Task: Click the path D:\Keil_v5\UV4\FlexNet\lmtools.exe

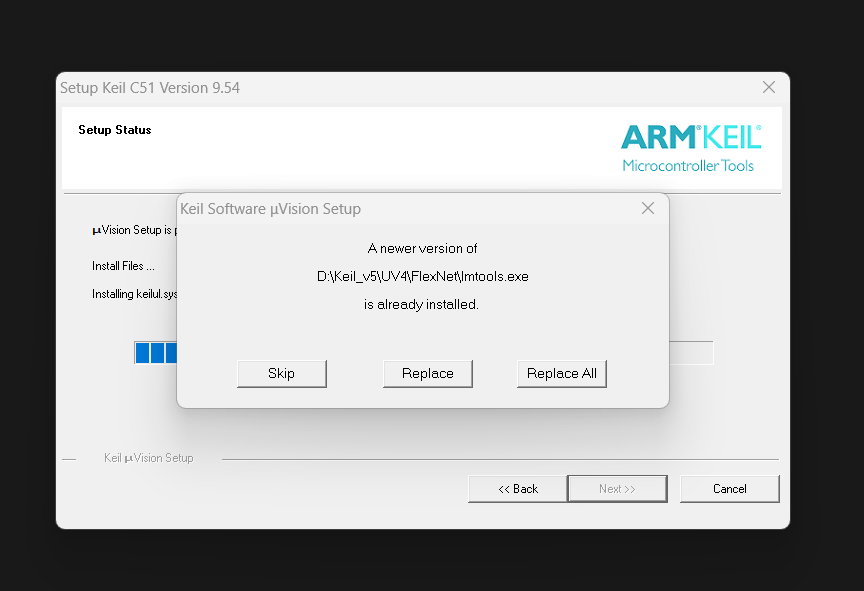Action: click(423, 276)
